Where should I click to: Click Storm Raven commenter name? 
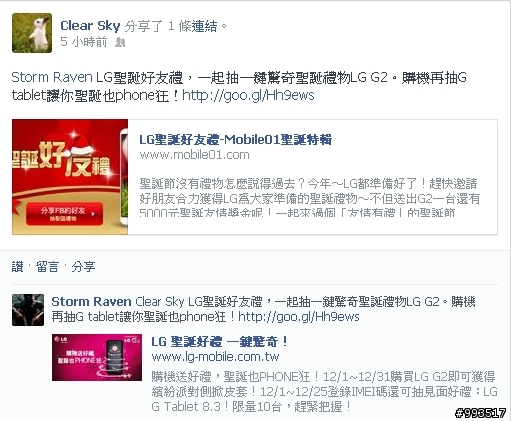91,302
